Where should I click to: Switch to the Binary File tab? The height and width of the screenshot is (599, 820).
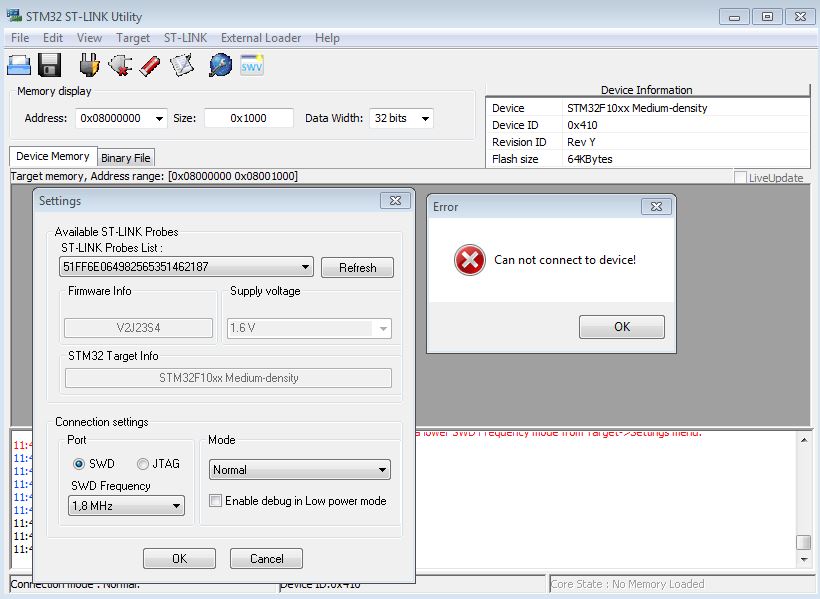point(126,157)
